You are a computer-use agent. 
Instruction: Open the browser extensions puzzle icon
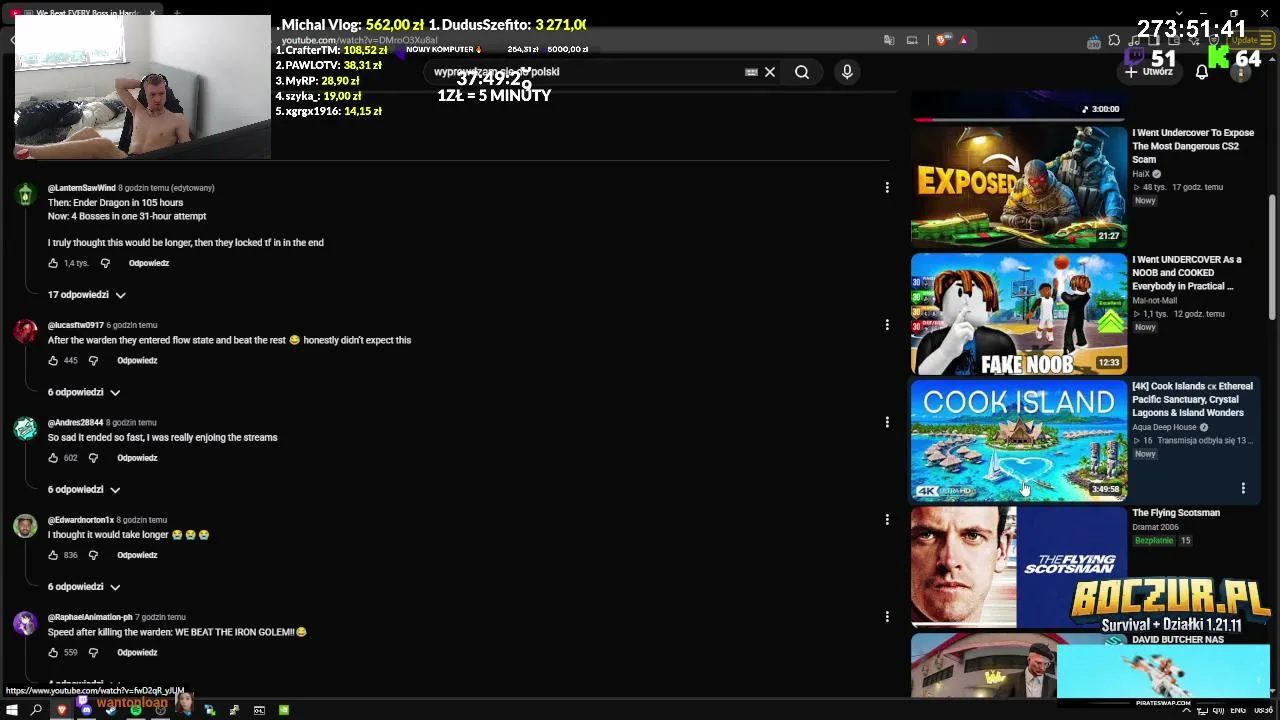[1114, 41]
